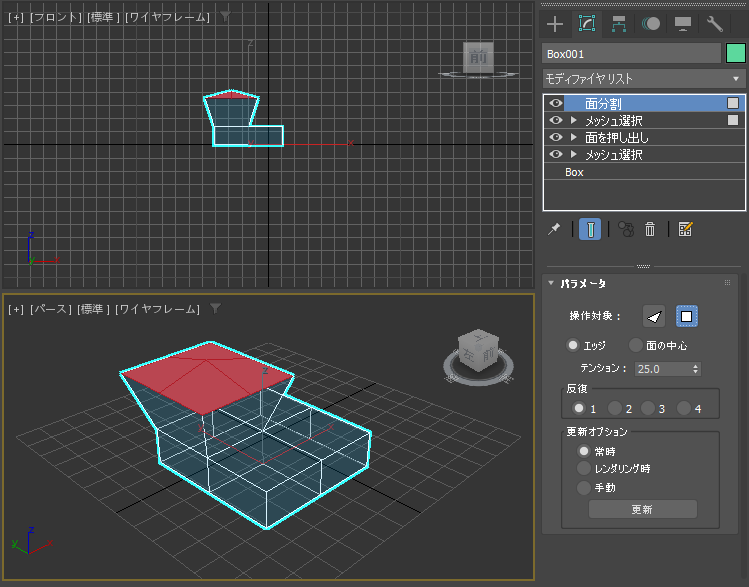The height and width of the screenshot is (587, 749).
Task: Select レンダリング時 update option
Action: [x=584, y=469]
